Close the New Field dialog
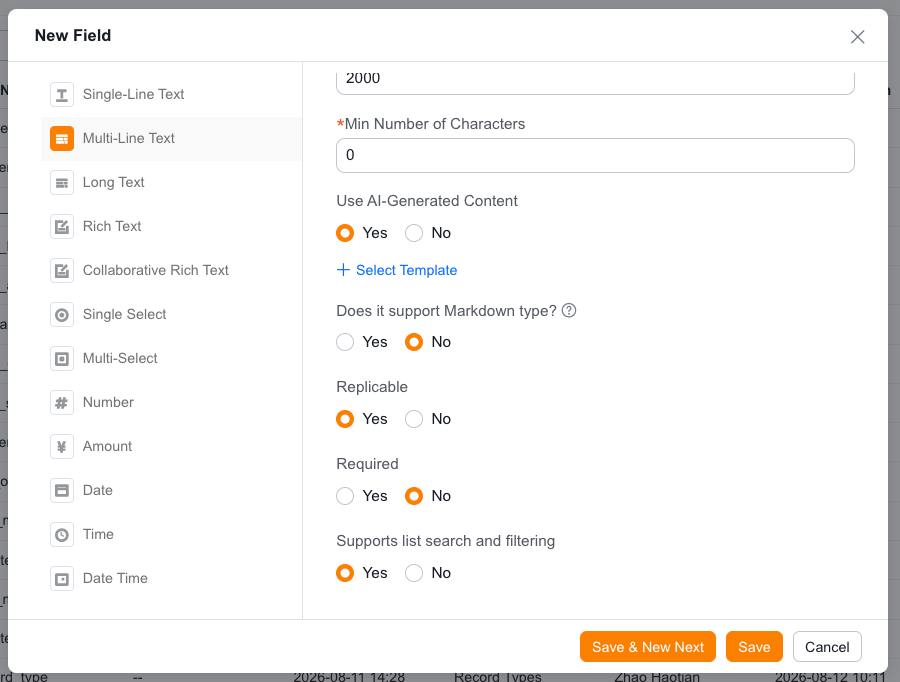This screenshot has height=682, width=900. (858, 37)
